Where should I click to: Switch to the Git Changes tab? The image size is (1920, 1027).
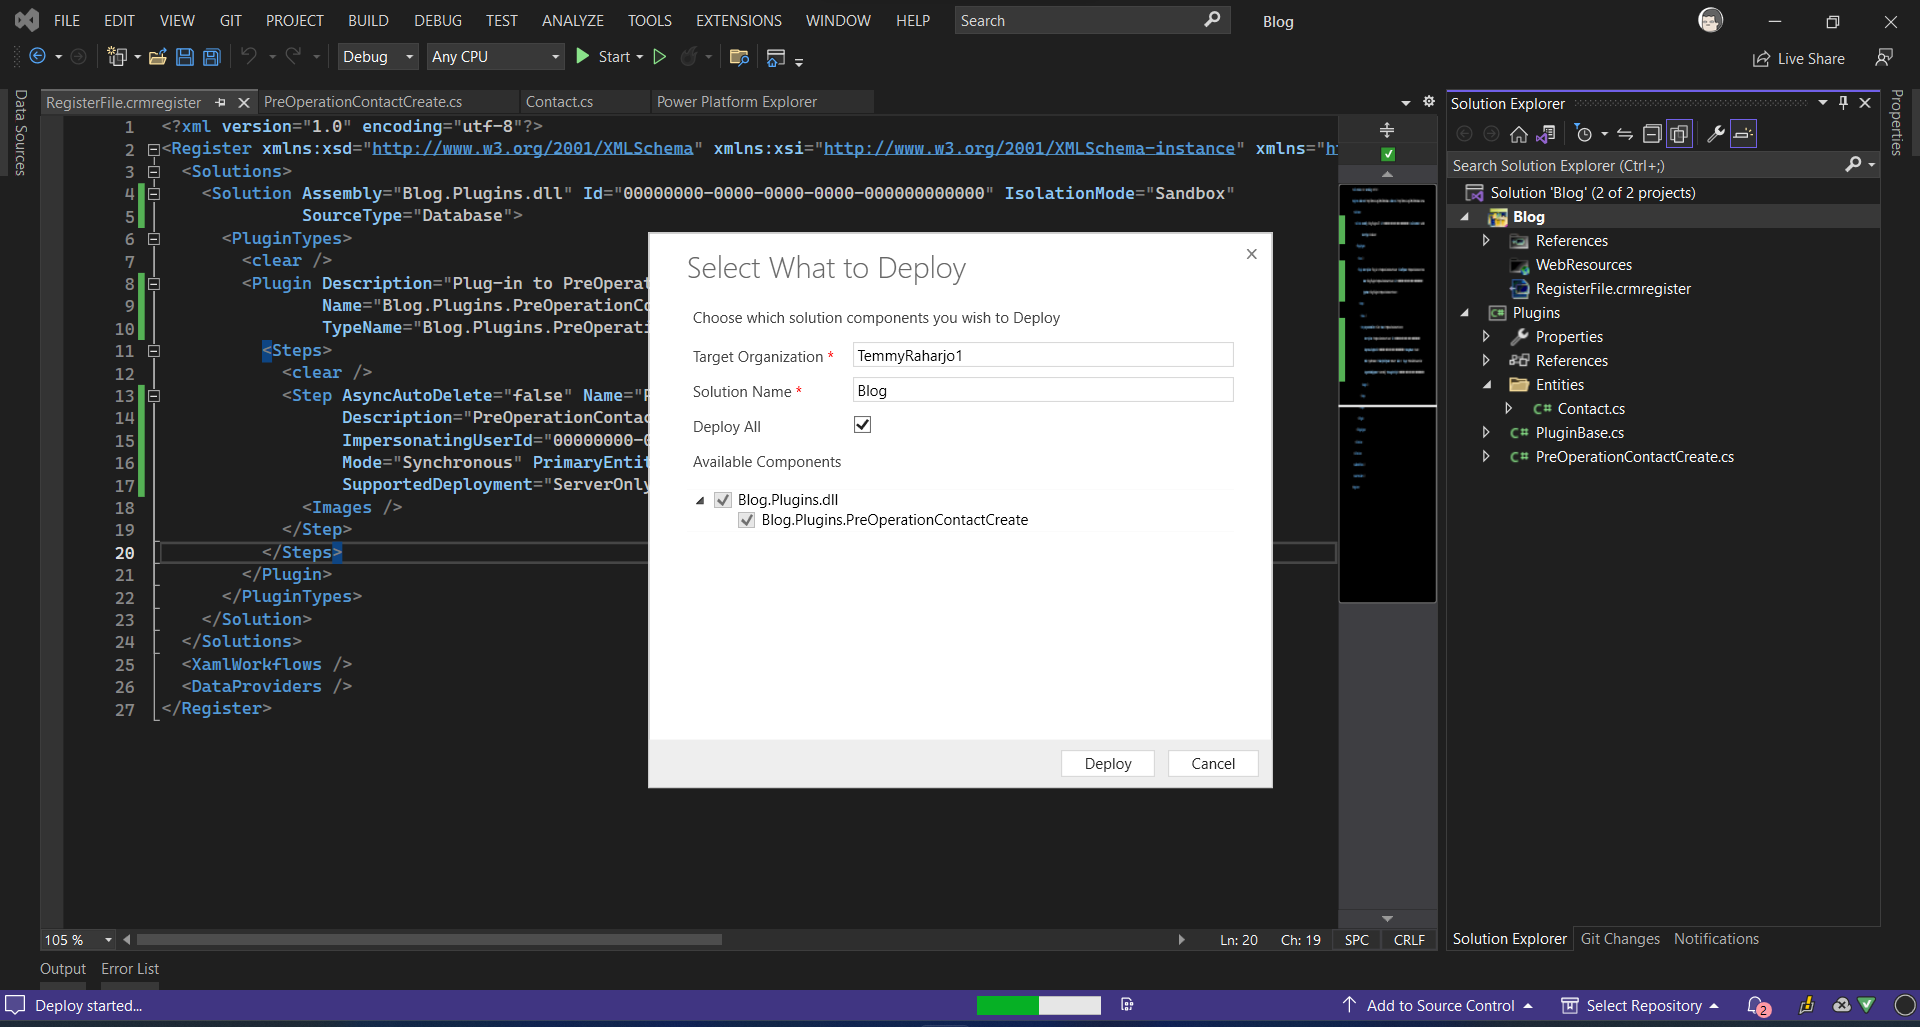tap(1620, 939)
